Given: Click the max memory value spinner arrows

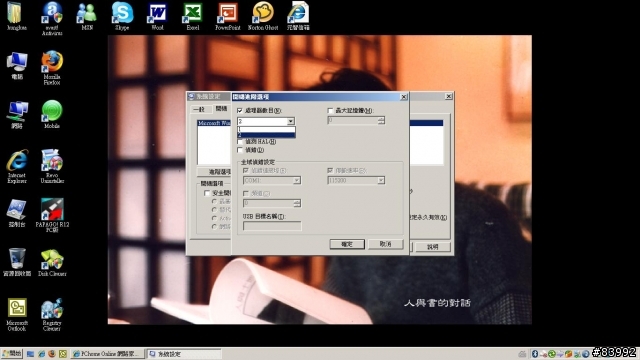Looking at the screenshot, I should coord(381,120).
